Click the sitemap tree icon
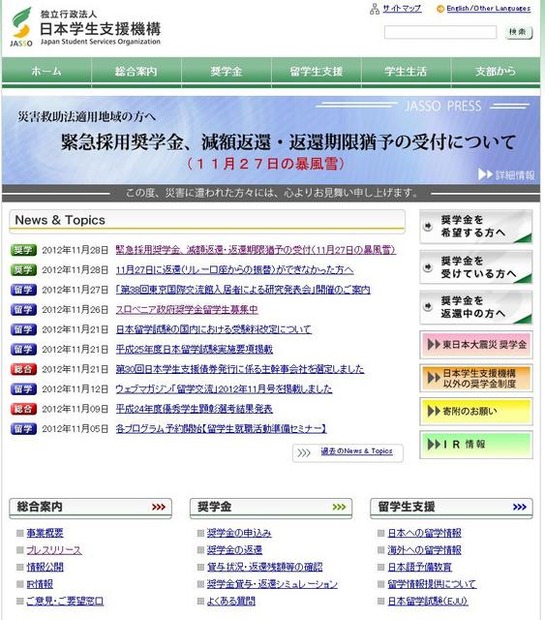Image resolution: width=545 pixels, height=620 pixels. [374, 9]
